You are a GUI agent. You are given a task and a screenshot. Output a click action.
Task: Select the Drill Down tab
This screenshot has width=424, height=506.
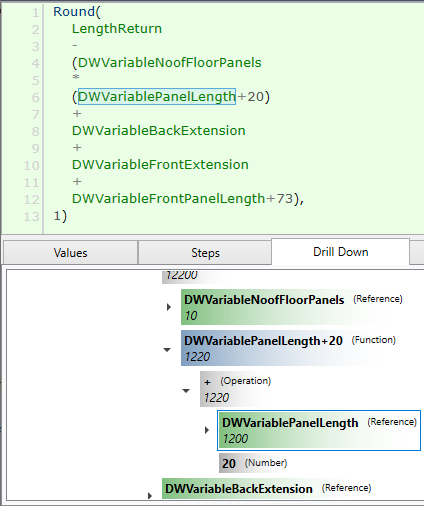pyautogui.click(x=341, y=252)
